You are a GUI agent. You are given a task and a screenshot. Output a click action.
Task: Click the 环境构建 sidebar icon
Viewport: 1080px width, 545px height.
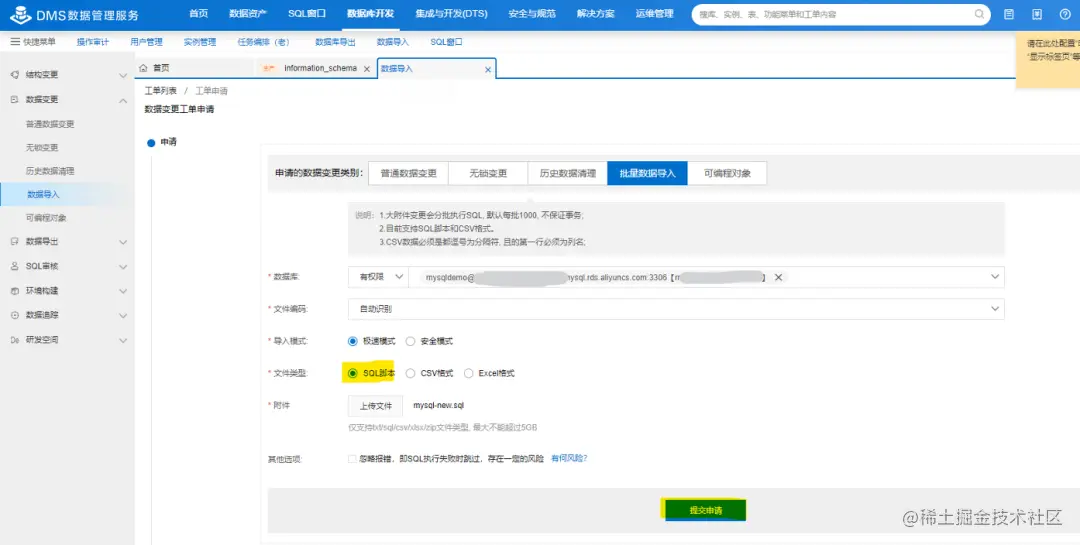click(14, 291)
